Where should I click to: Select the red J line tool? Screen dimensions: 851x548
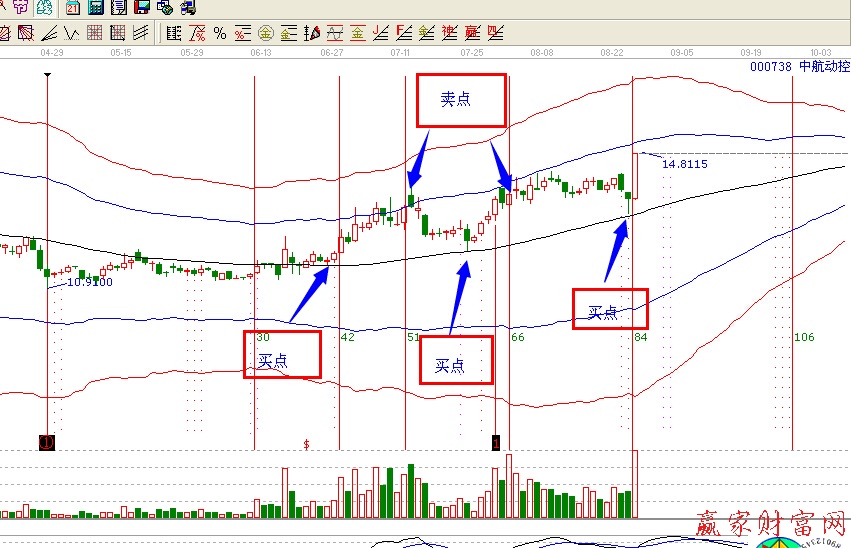(x=380, y=33)
